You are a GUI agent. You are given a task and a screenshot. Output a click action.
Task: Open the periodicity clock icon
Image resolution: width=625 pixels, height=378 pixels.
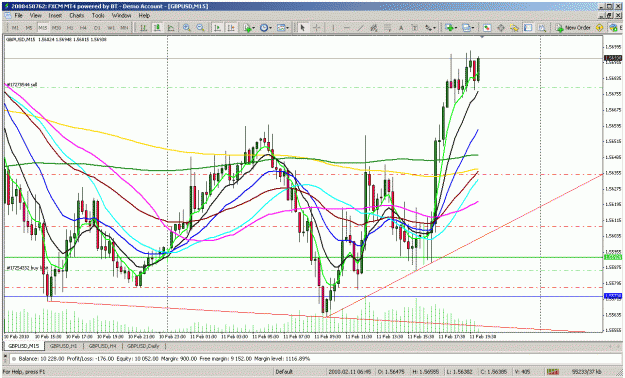(x=264, y=28)
